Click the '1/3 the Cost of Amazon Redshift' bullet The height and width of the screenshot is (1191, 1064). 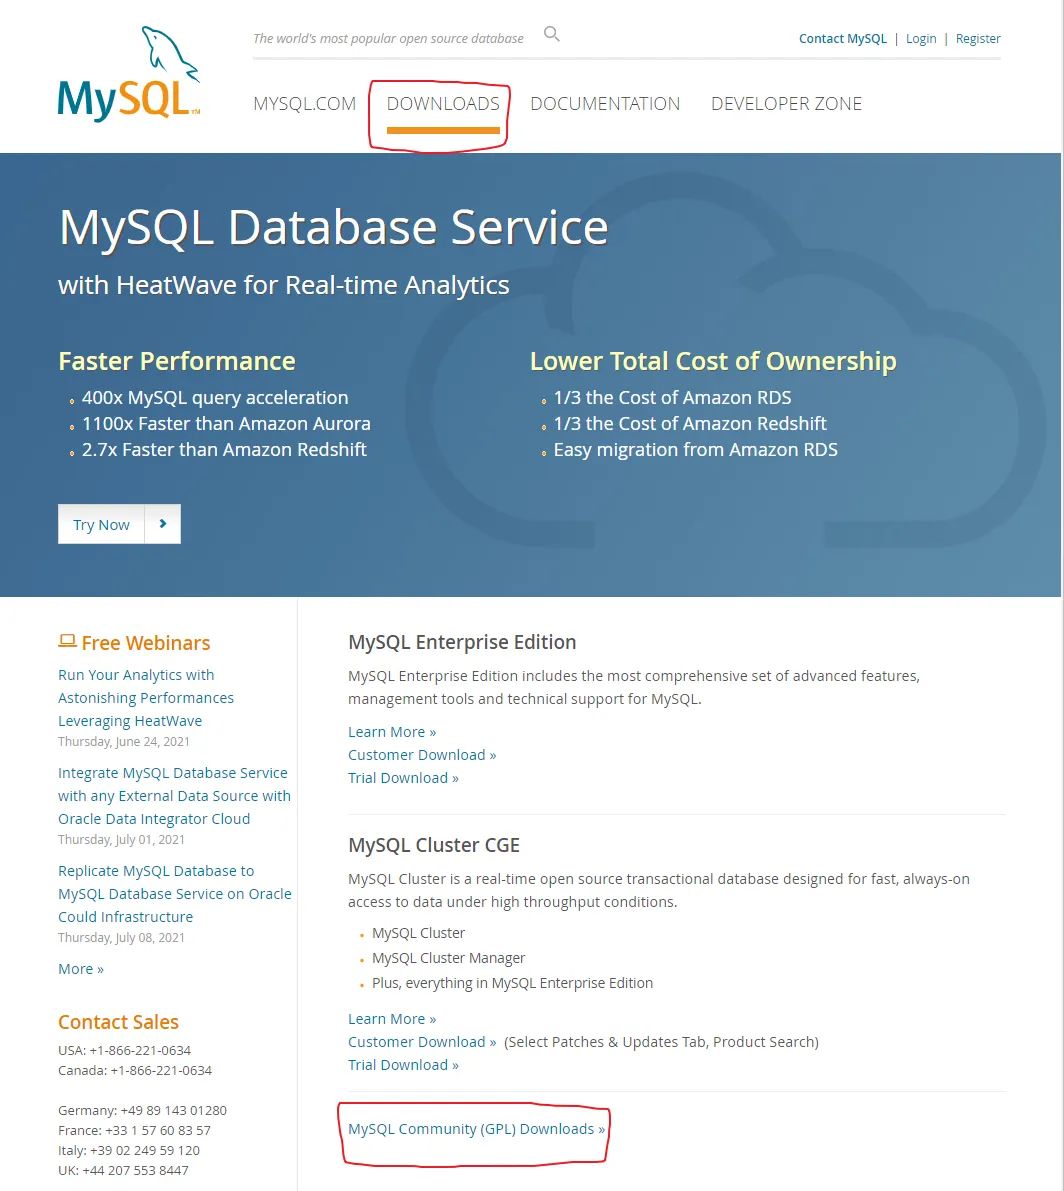690,423
